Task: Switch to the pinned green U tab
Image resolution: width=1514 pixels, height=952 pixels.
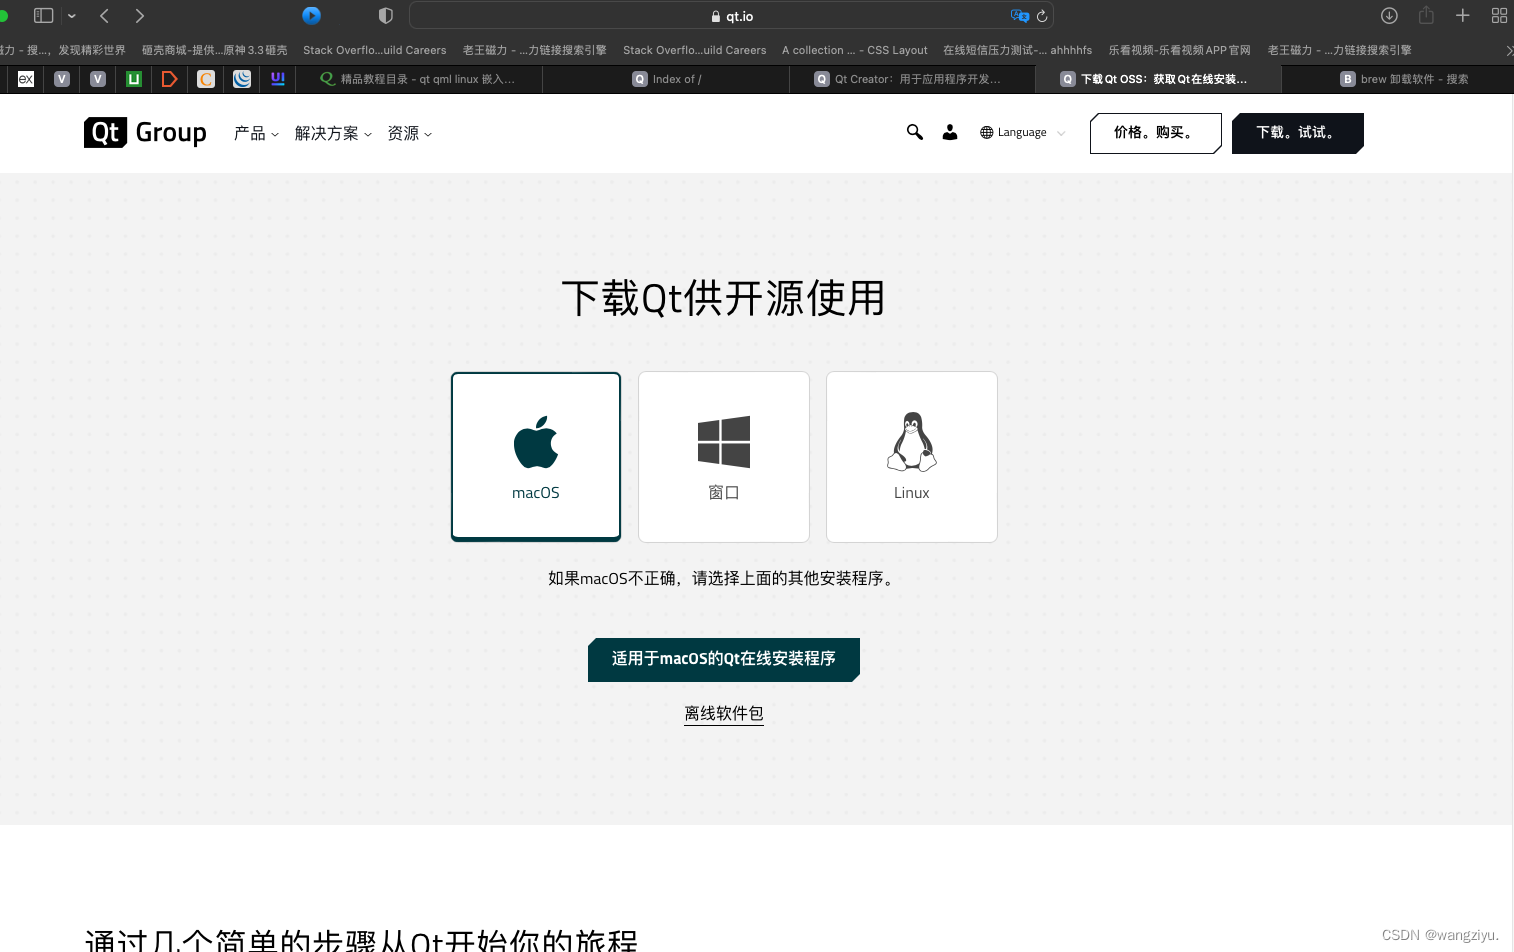Action: pyautogui.click(x=134, y=79)
